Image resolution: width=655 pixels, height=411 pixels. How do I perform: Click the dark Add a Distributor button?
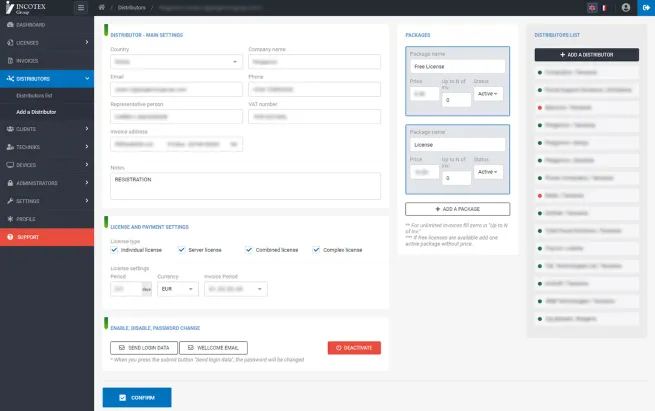586,55
